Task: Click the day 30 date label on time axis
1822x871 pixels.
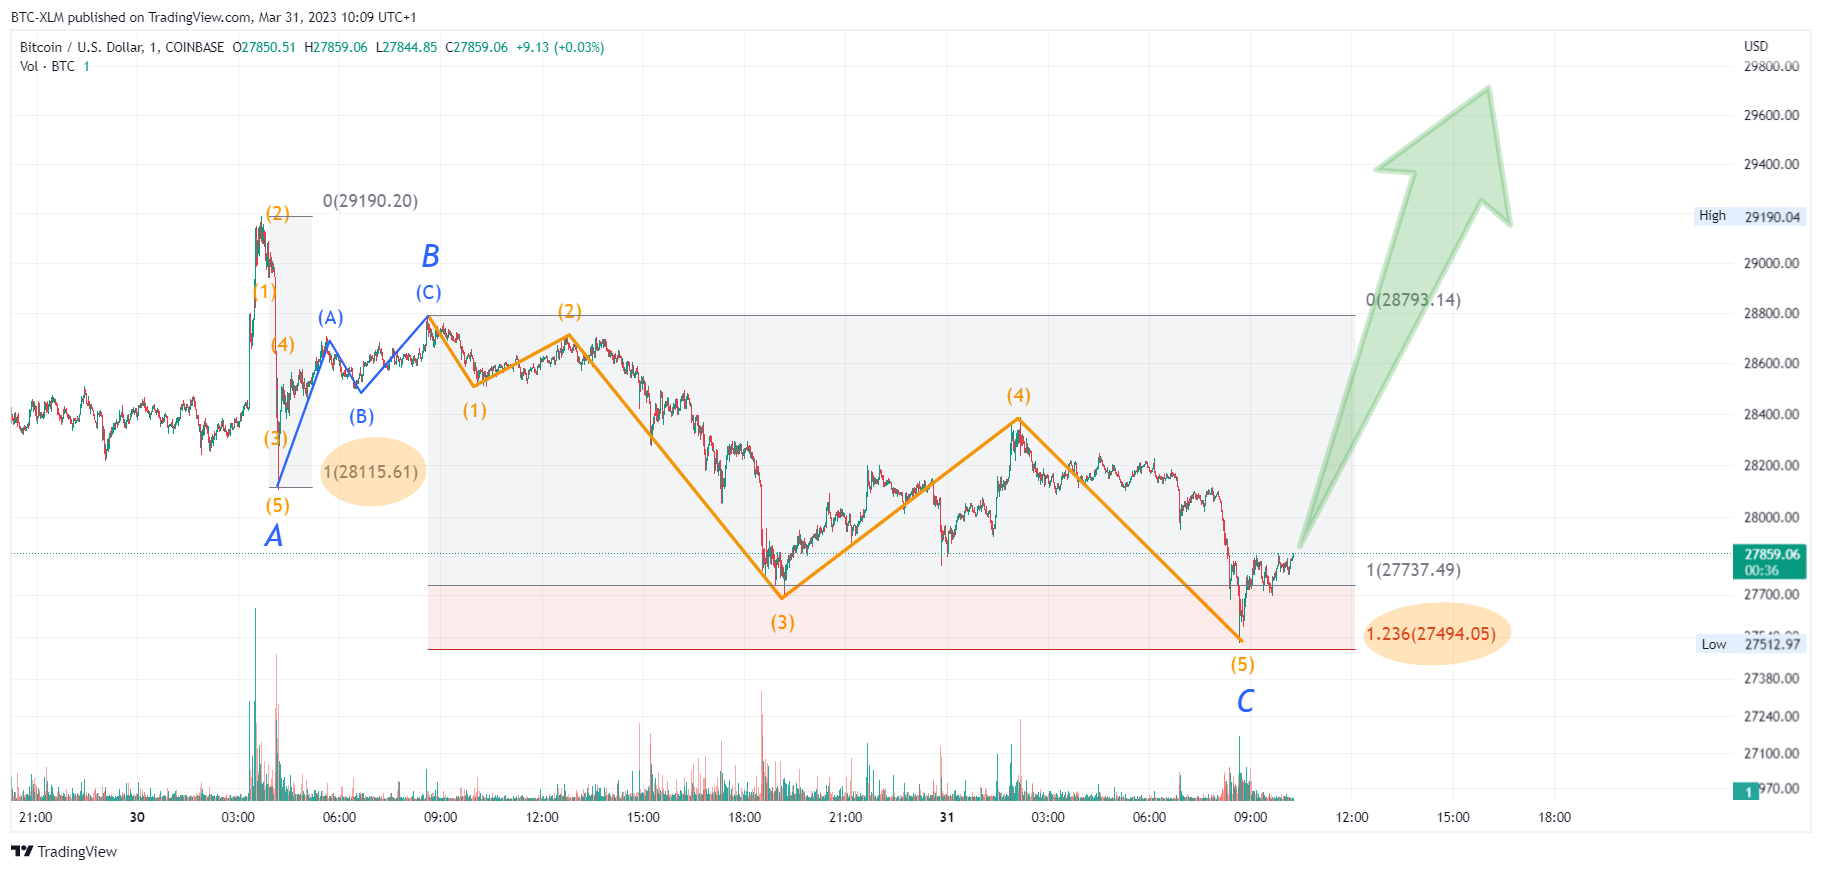Action: (x=137, y=817)
